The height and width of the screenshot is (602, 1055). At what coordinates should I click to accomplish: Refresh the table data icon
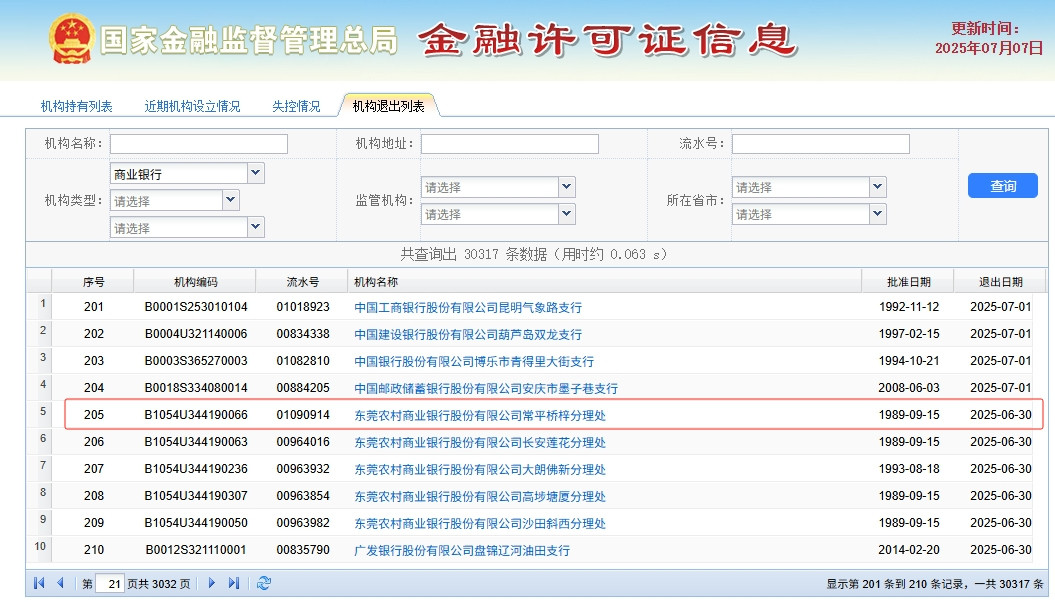(264, 583)
